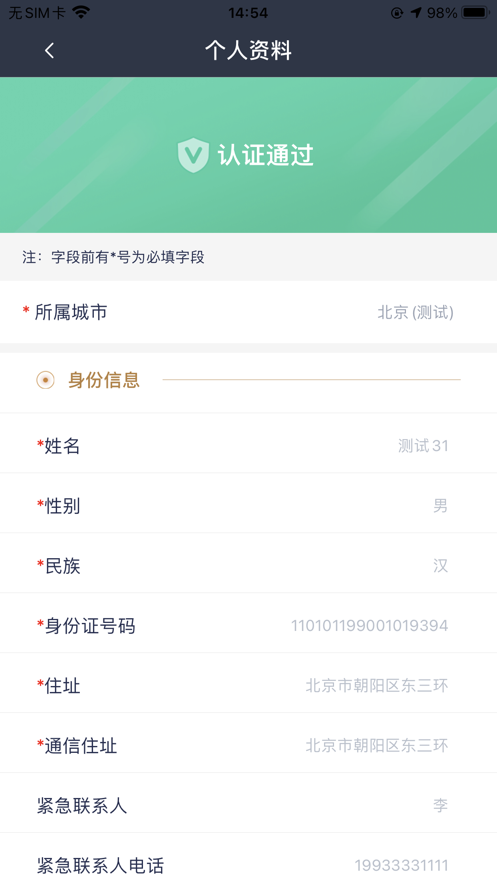
Task: Tap the location arrow status icon
Action: (x=417, y=12)
